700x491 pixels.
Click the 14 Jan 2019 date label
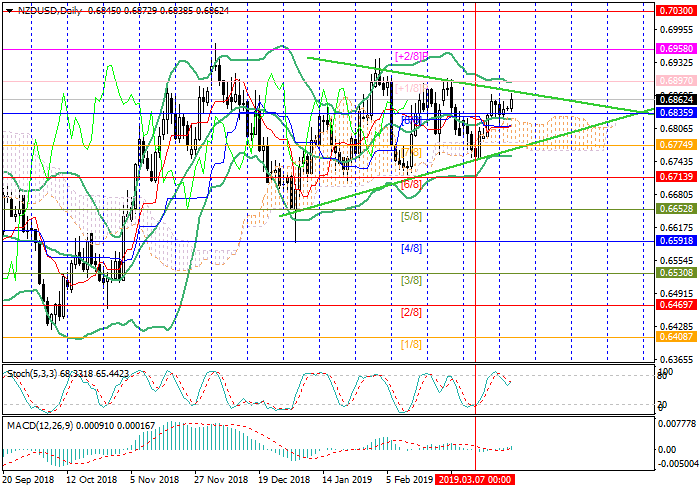[347, 480]
